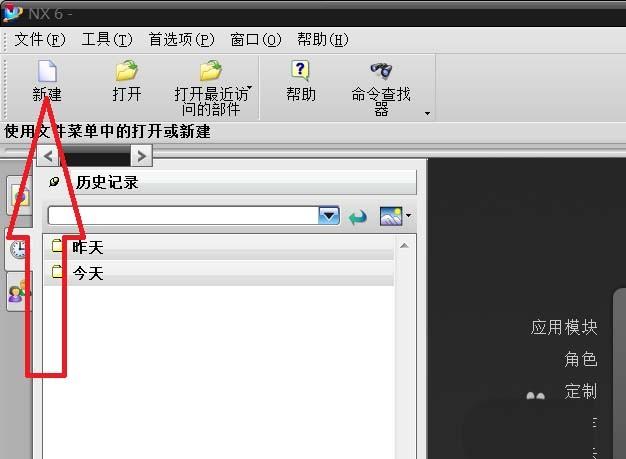Click the 角色 link
Screen dimensions: 626x459
pyautogui.click(x=580, y=359)
